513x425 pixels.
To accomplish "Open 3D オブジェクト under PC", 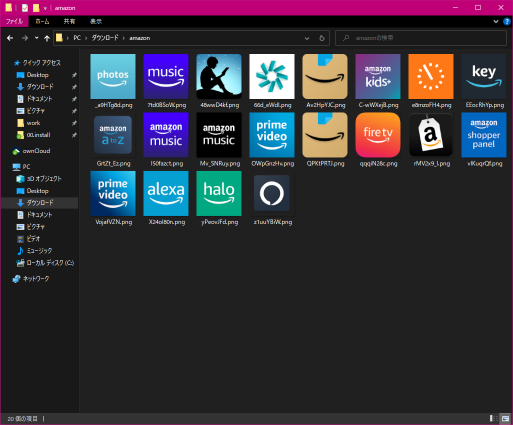I will coord(44,179).
